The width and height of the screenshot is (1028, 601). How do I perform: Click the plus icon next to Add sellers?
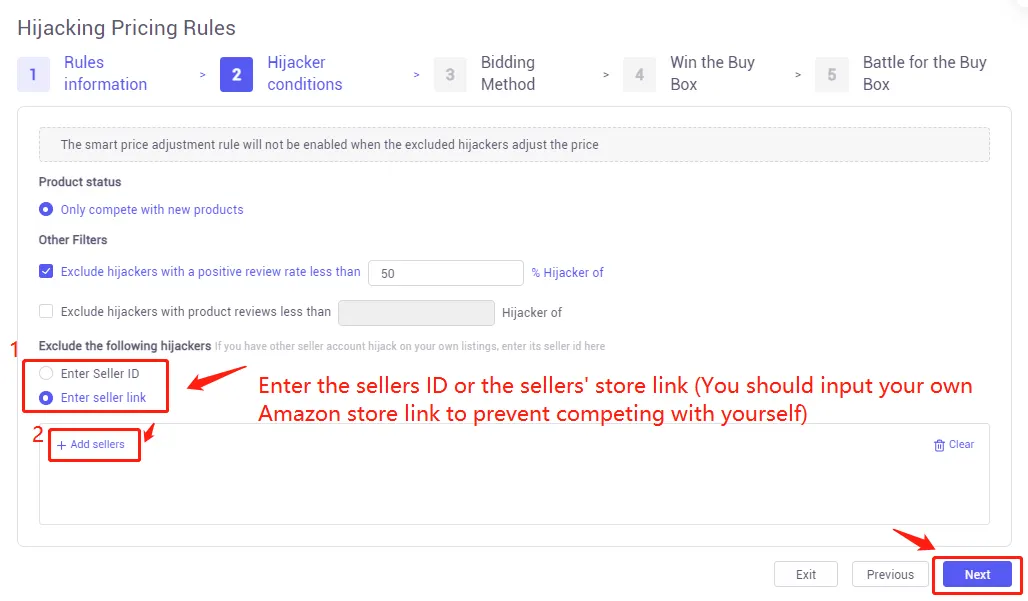(60, 444)
